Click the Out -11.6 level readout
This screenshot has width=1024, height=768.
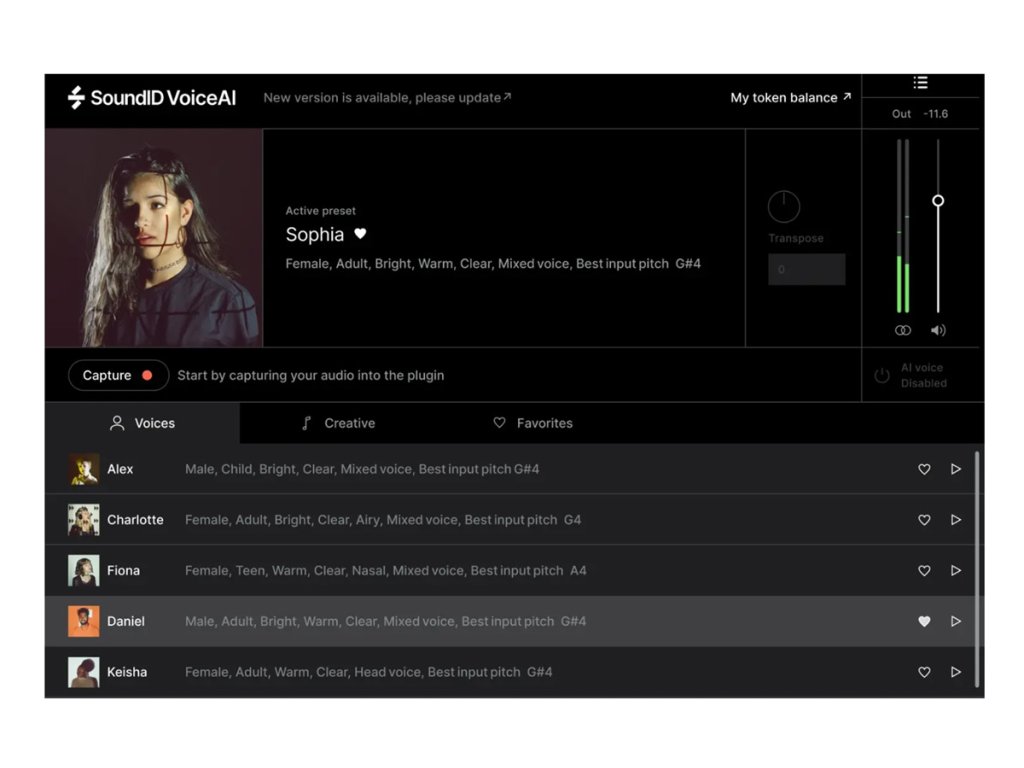click(920, 114)
